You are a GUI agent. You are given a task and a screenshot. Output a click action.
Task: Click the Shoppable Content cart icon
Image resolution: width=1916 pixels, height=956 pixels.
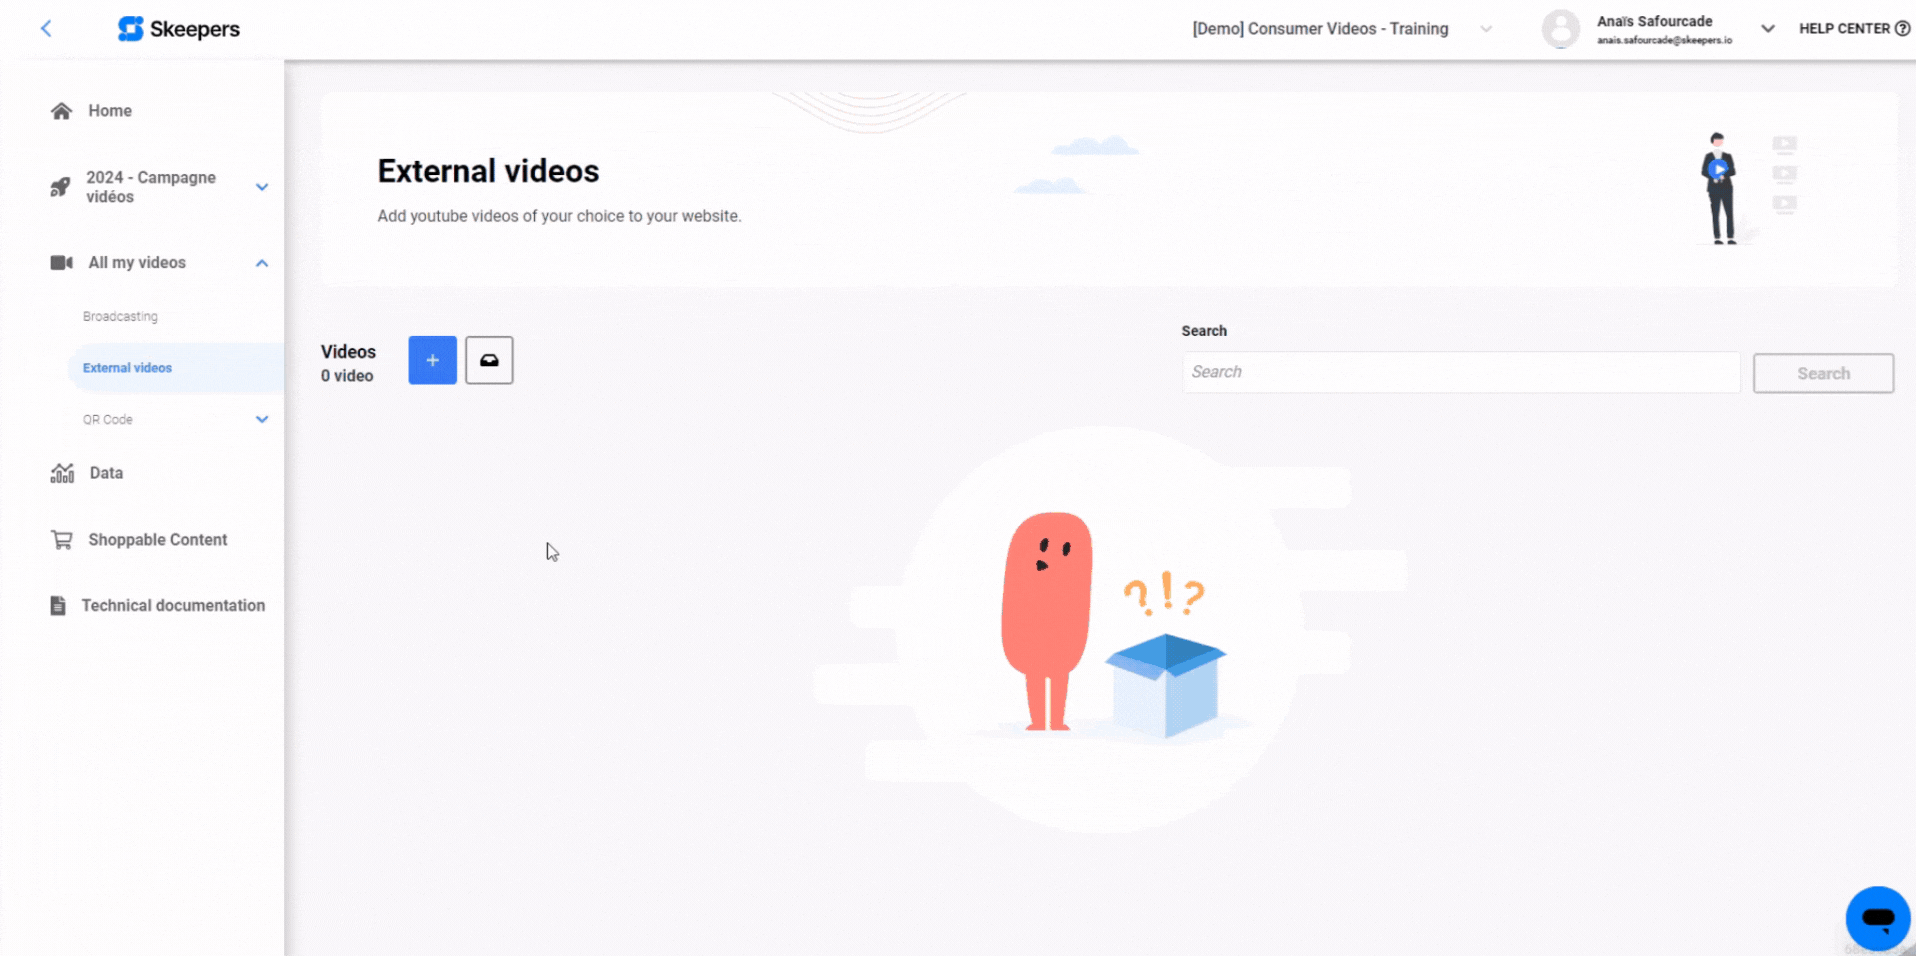click(61, 539)
